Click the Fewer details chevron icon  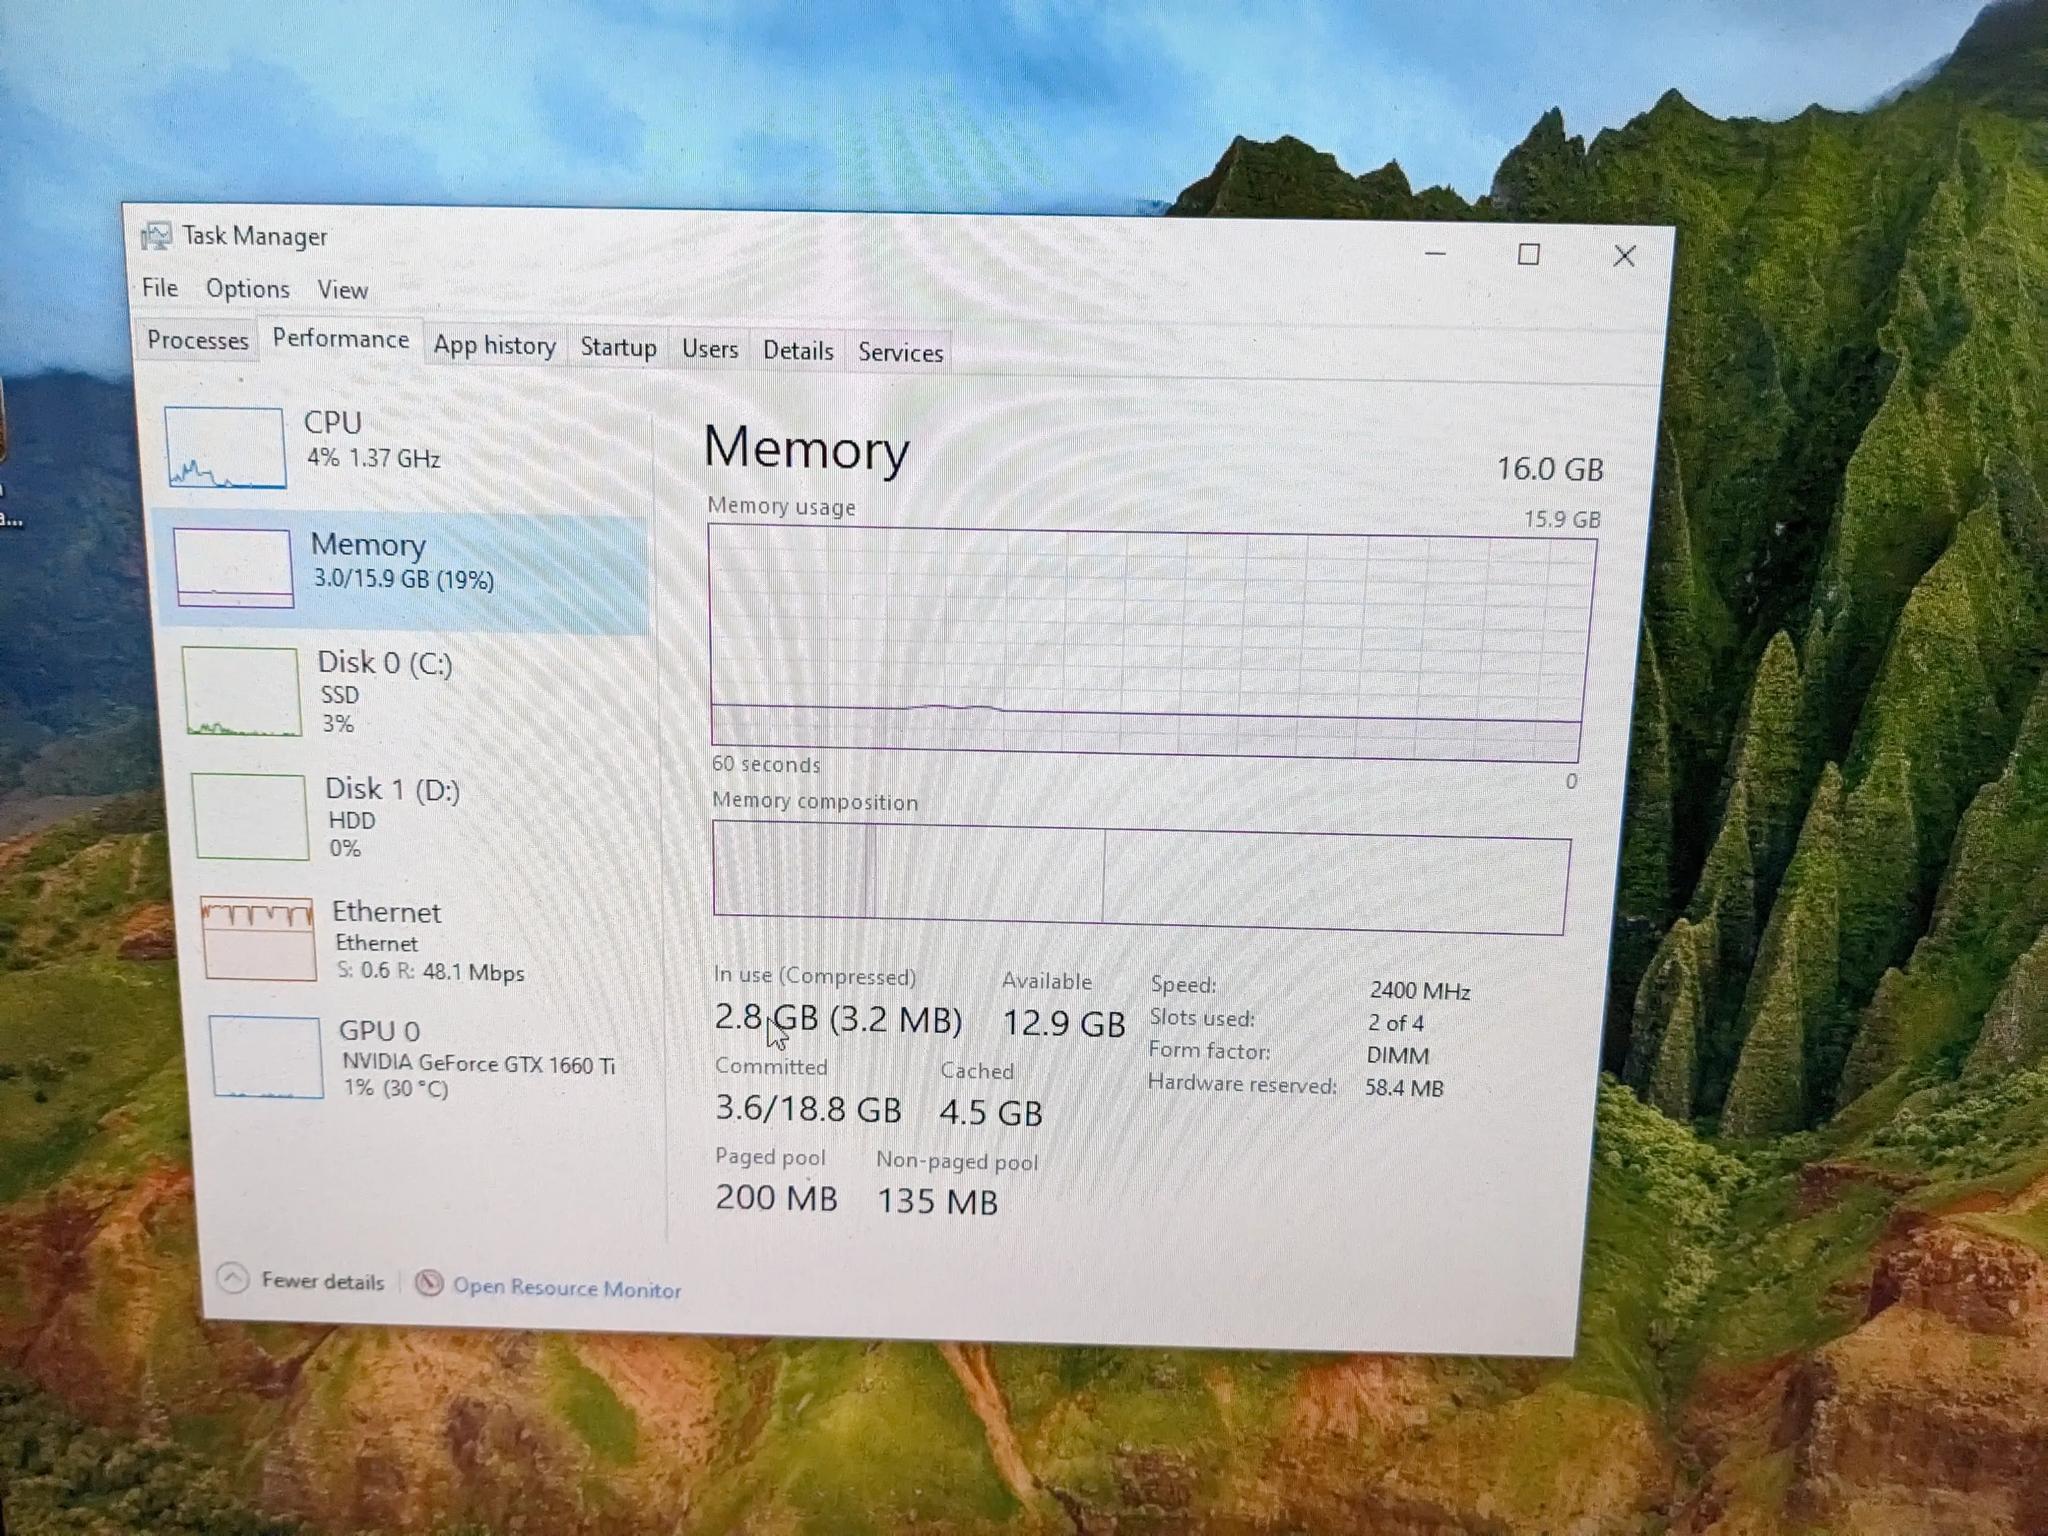(233, 1278)
